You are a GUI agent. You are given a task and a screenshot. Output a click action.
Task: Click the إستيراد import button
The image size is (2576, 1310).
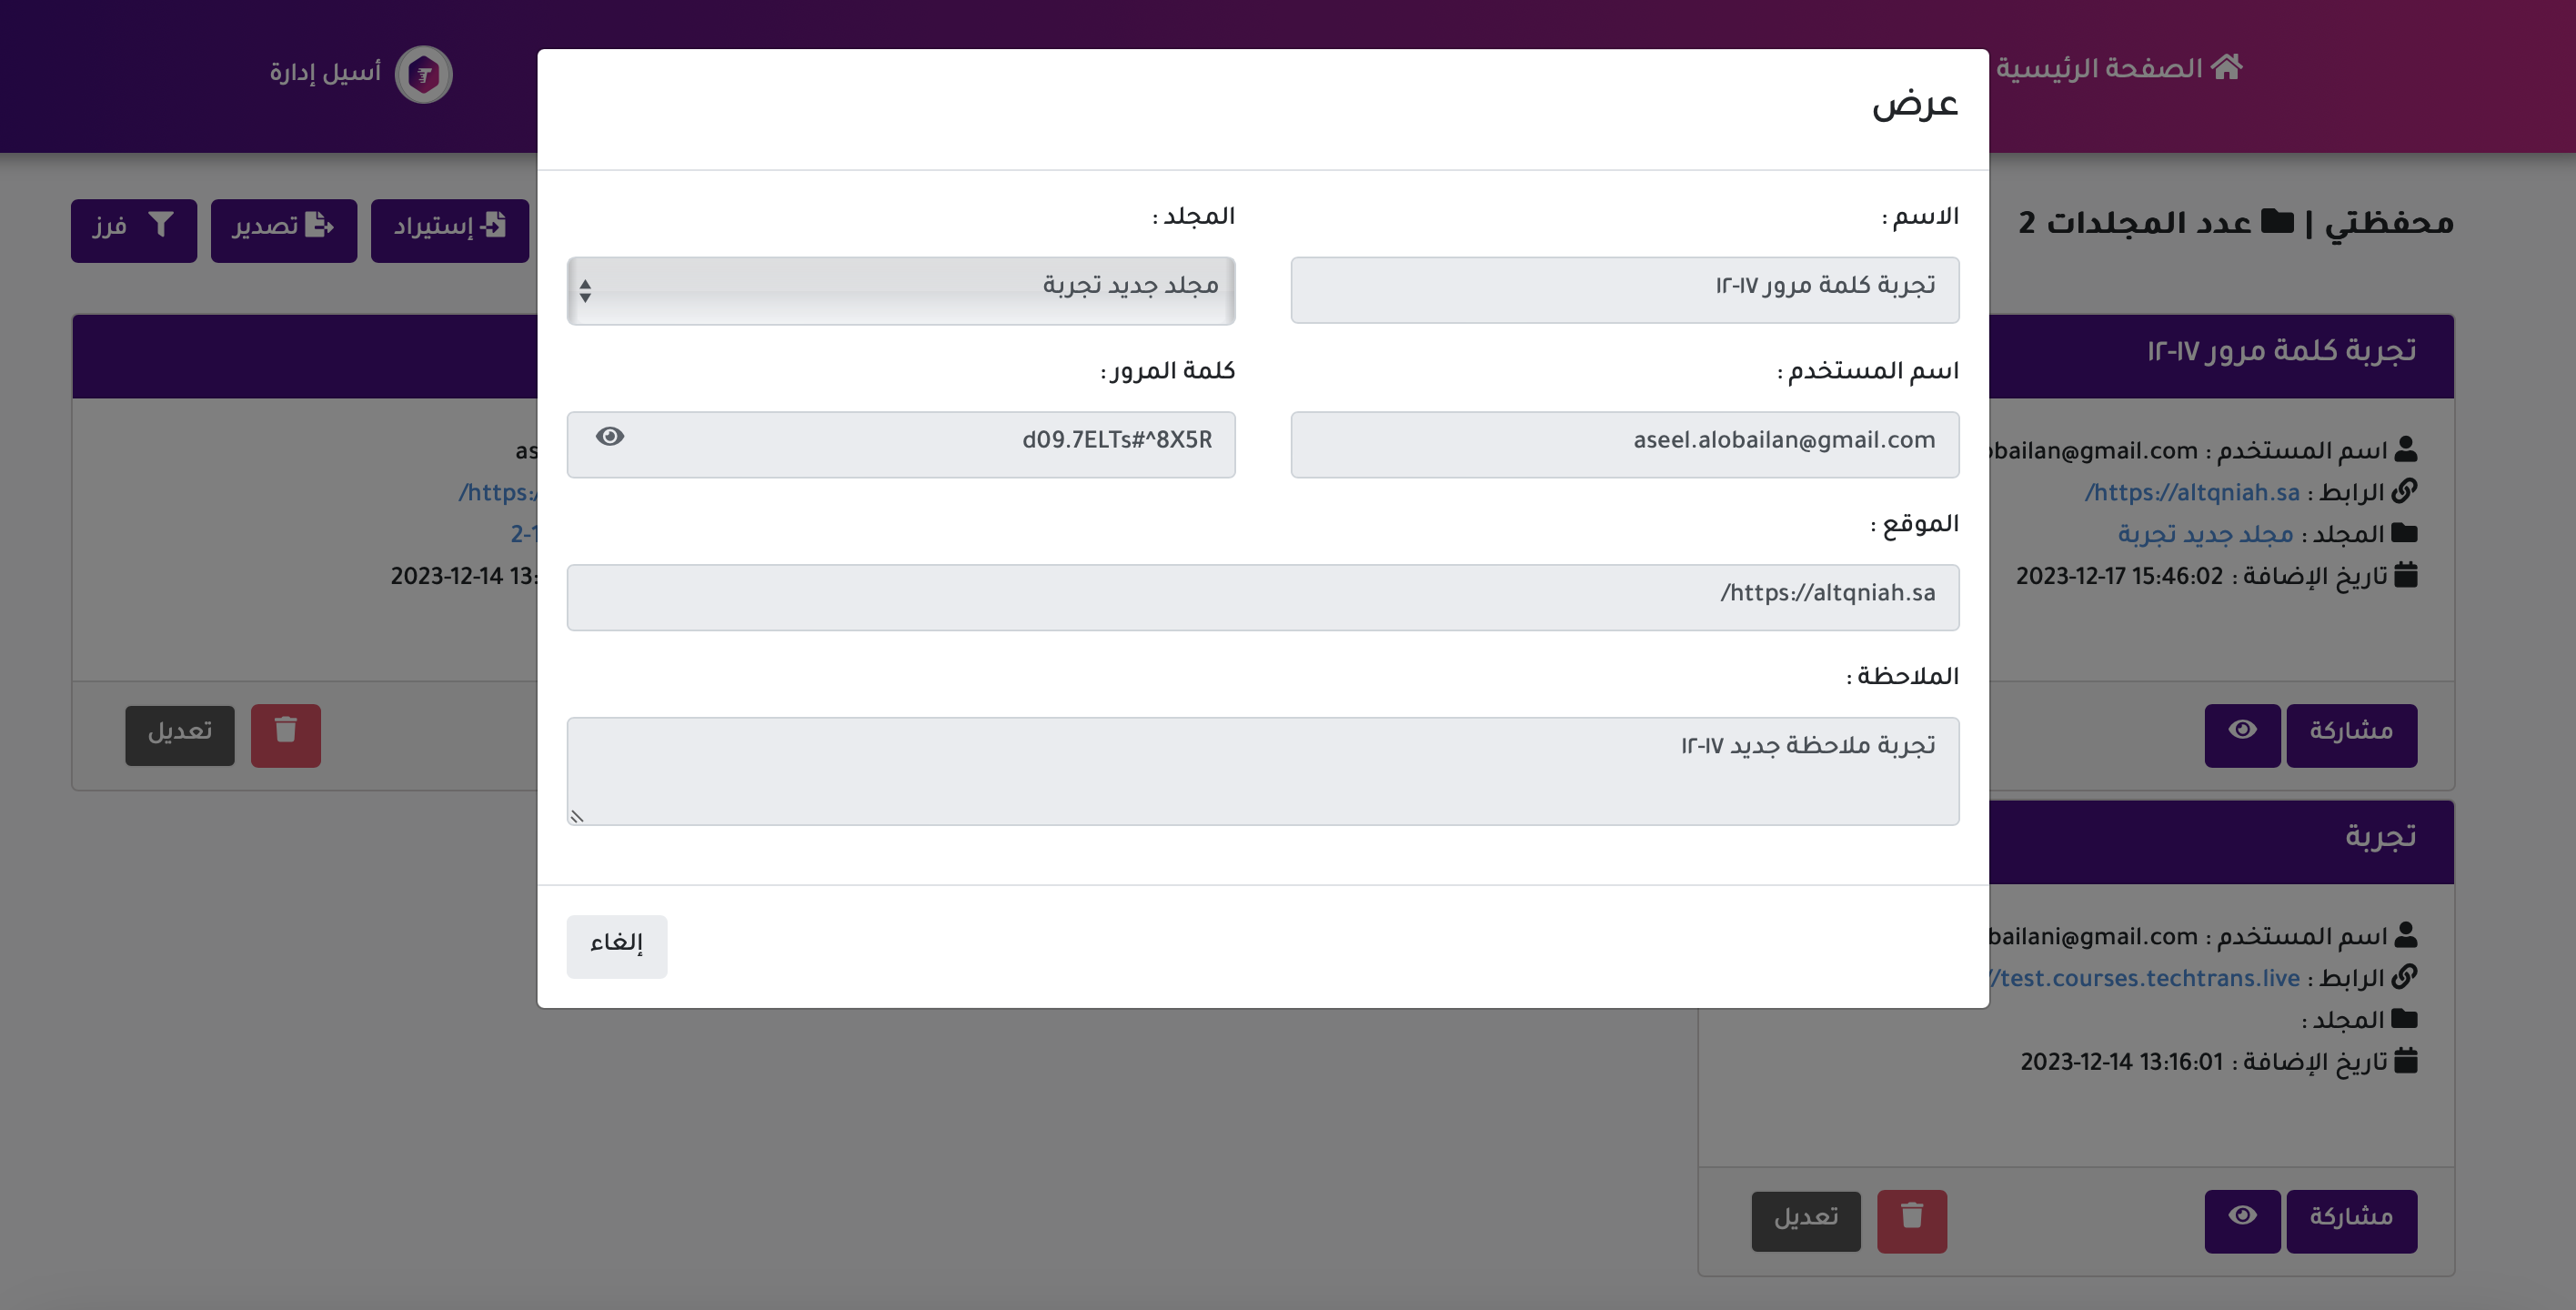tap(449, 230)
